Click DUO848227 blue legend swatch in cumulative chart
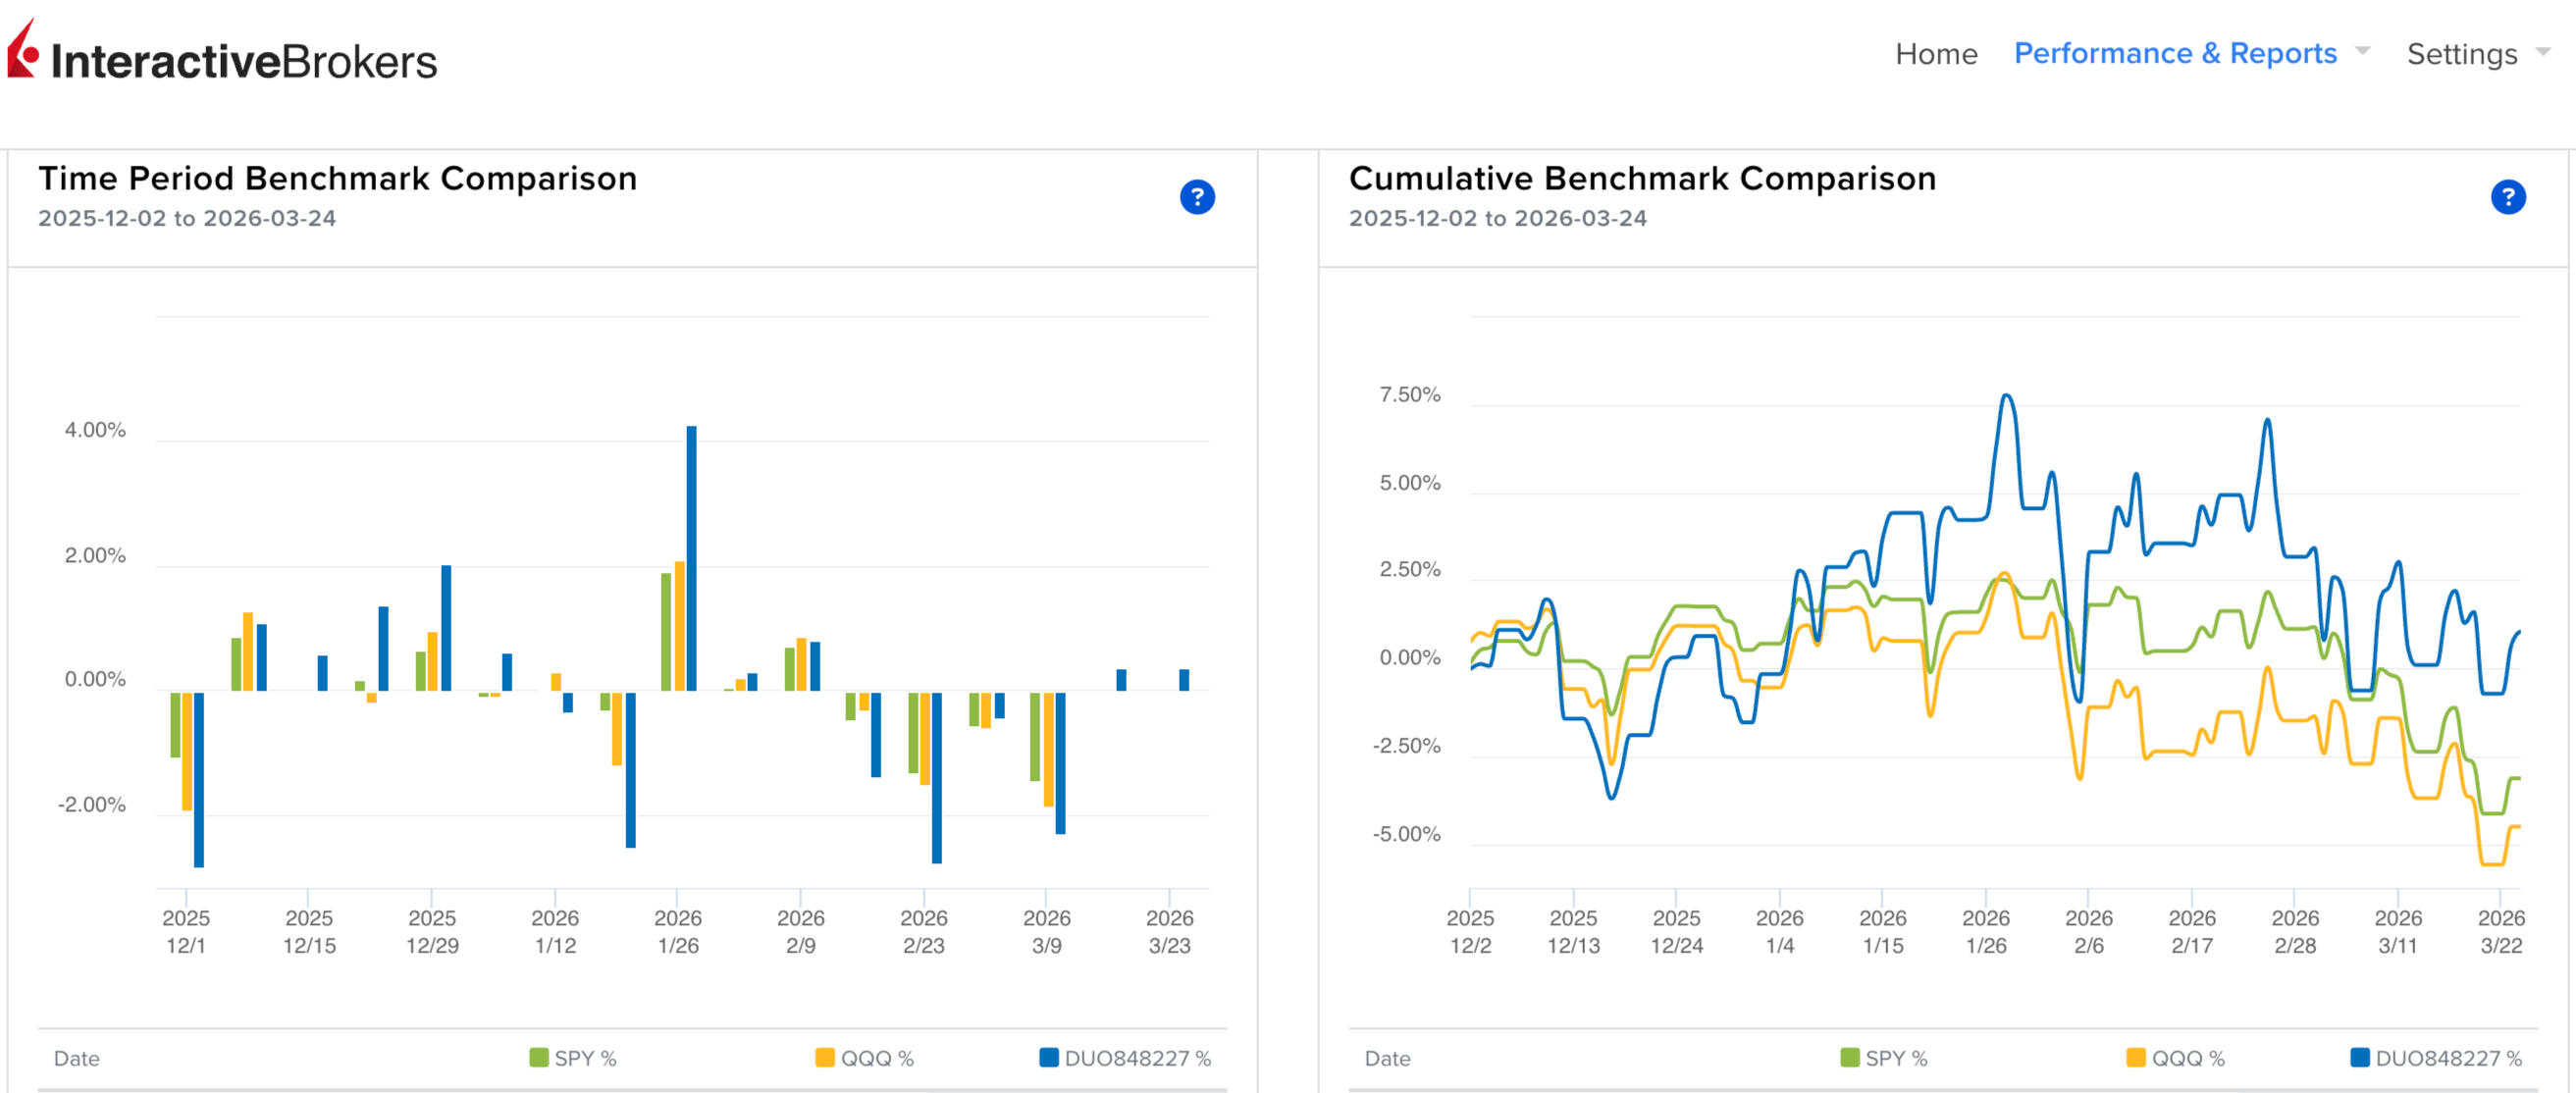Screen dimensions: 2576x1093 pos(2359,1057)
